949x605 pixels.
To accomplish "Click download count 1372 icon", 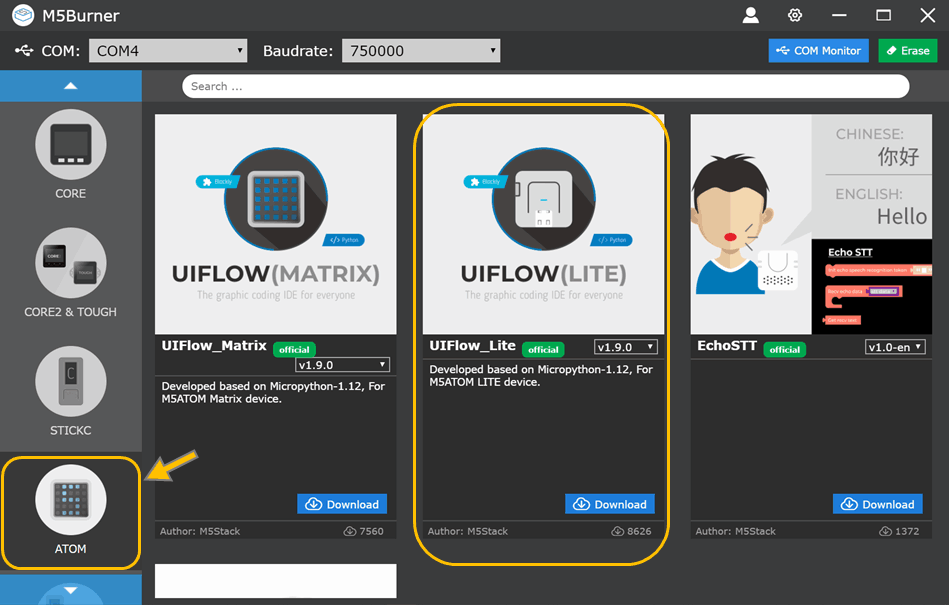I will pyautogui.click(x=885, y=531).
